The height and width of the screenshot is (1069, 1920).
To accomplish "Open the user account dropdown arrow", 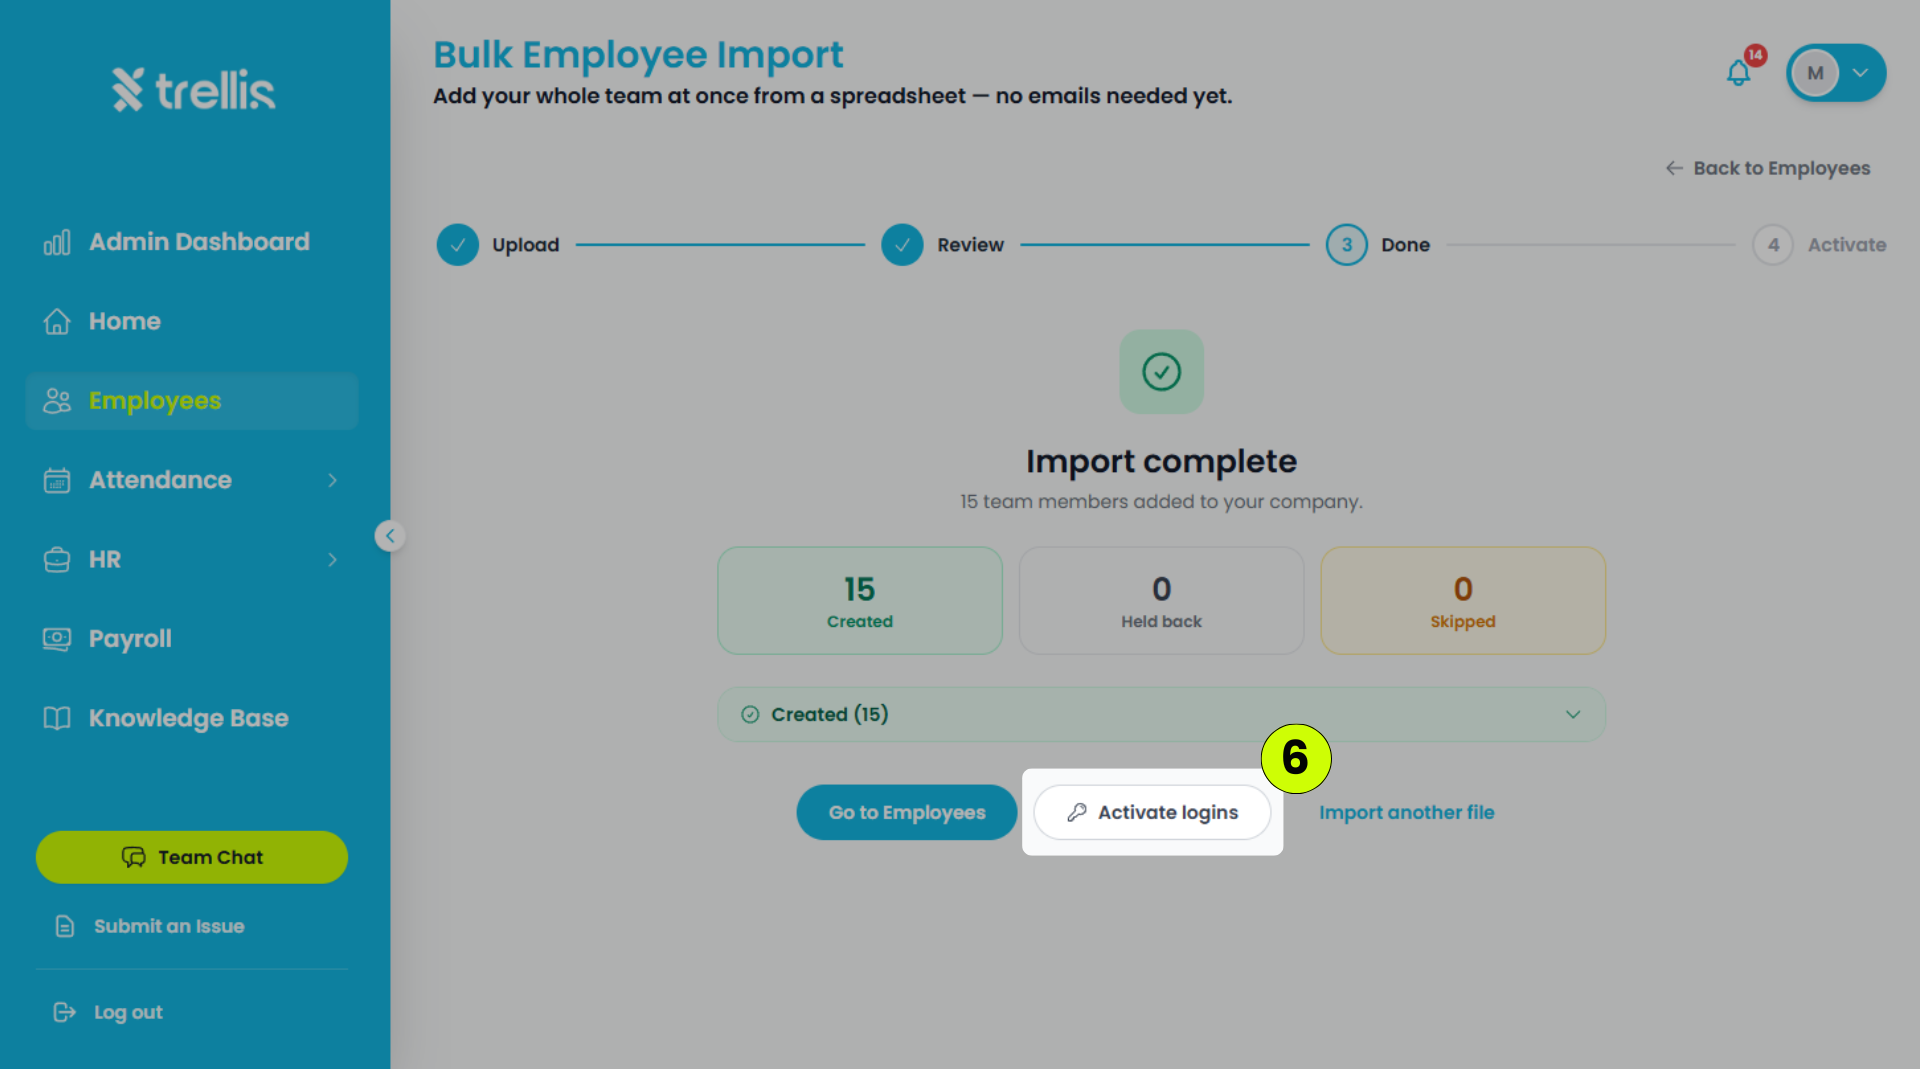I will [1860, 73].
